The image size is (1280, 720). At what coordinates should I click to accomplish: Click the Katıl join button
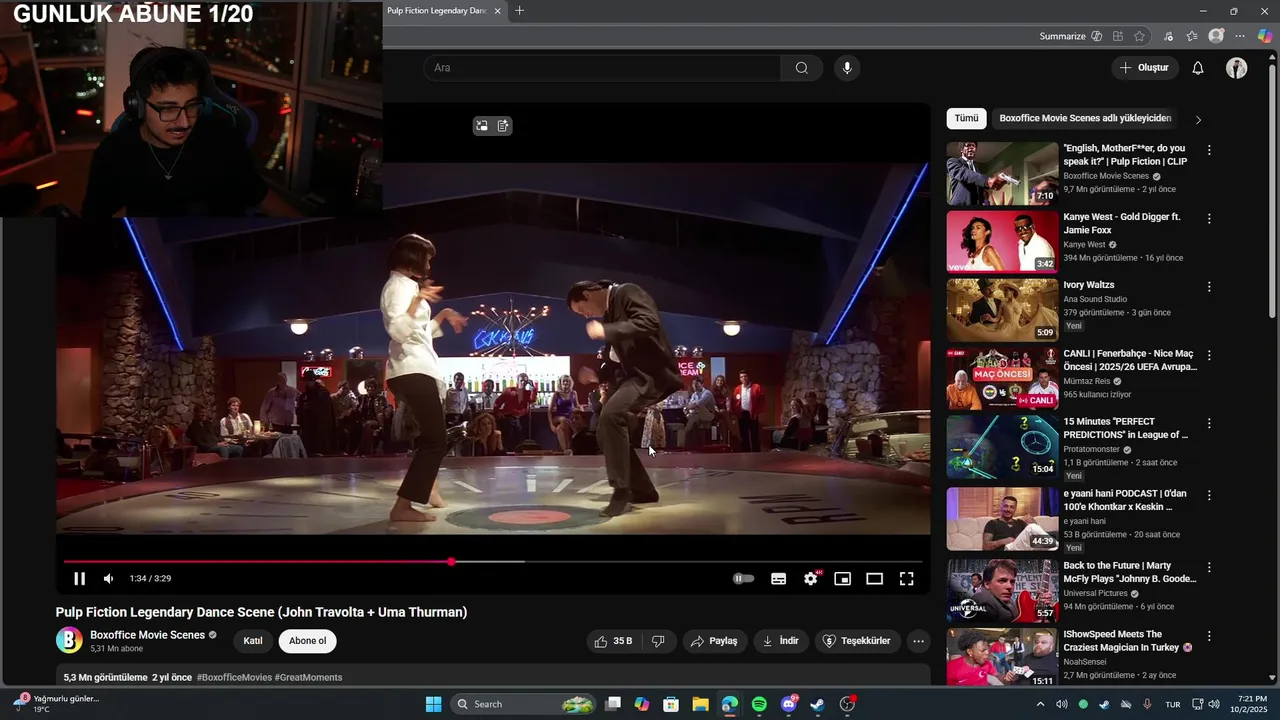coord(253,641)
